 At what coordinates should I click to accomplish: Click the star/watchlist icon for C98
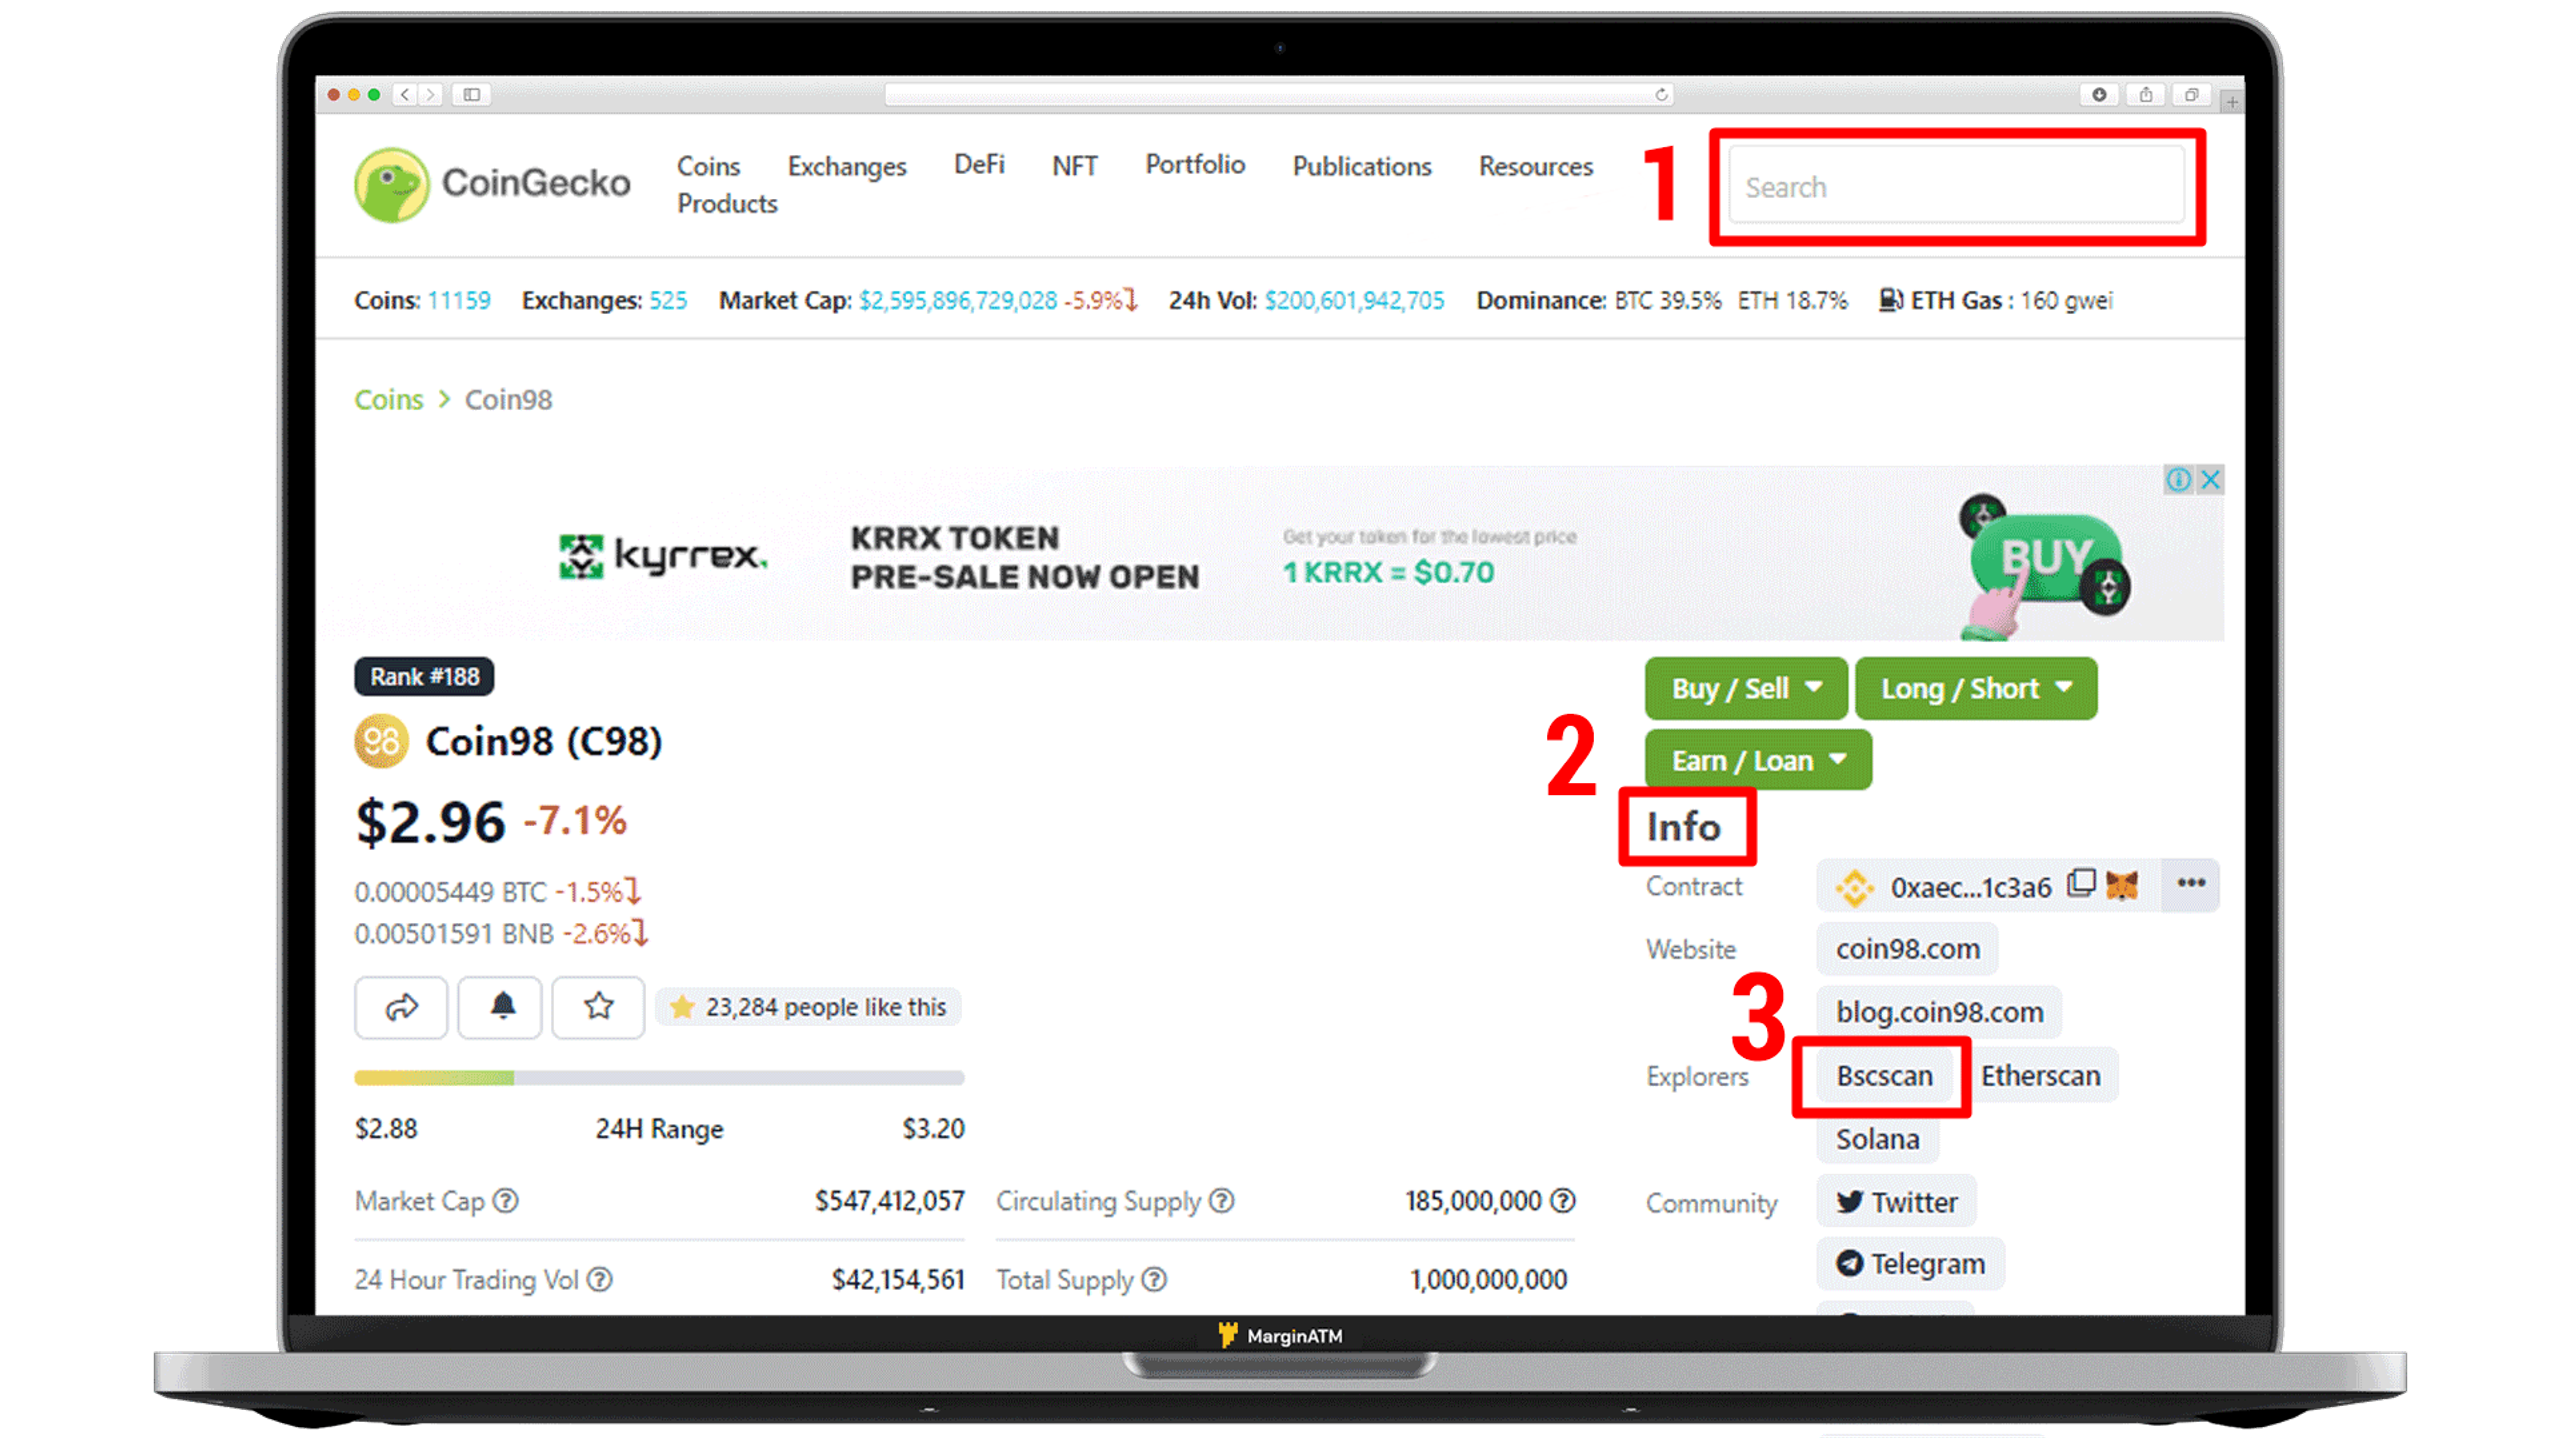pos(598,1006)
